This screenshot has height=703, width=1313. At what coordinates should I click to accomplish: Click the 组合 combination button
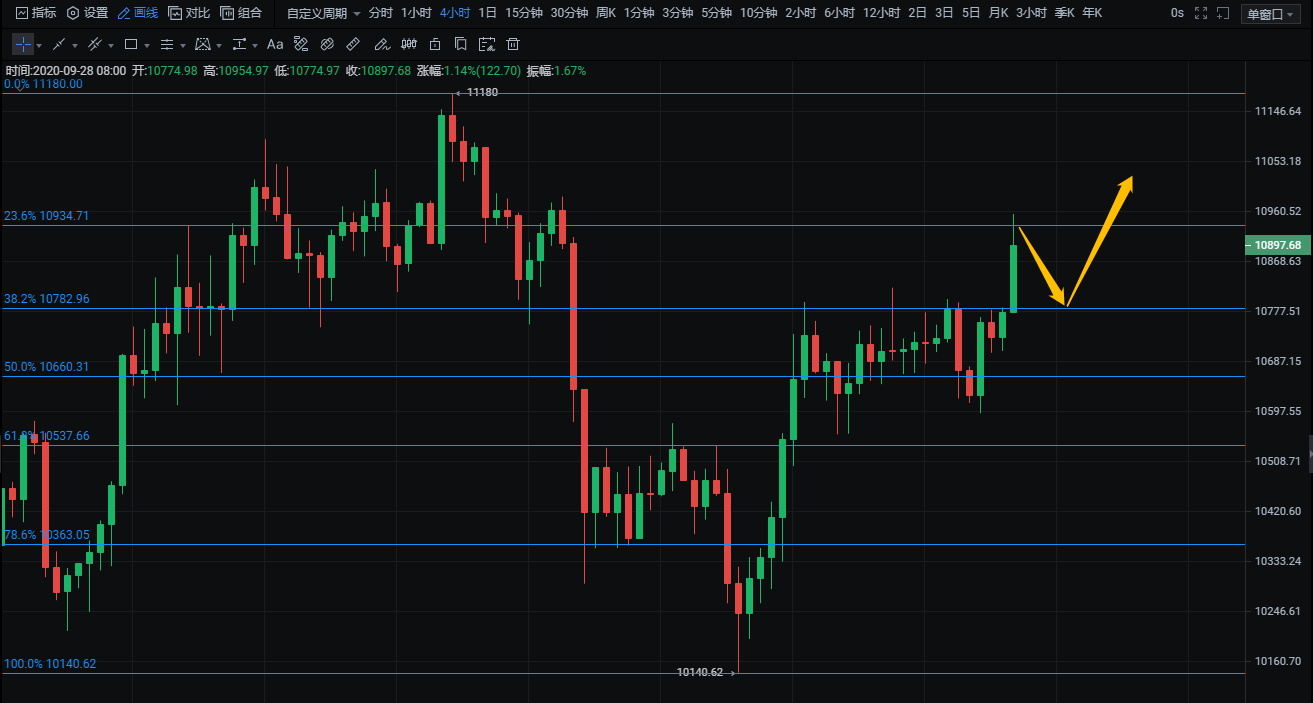(x=241, y=13)
